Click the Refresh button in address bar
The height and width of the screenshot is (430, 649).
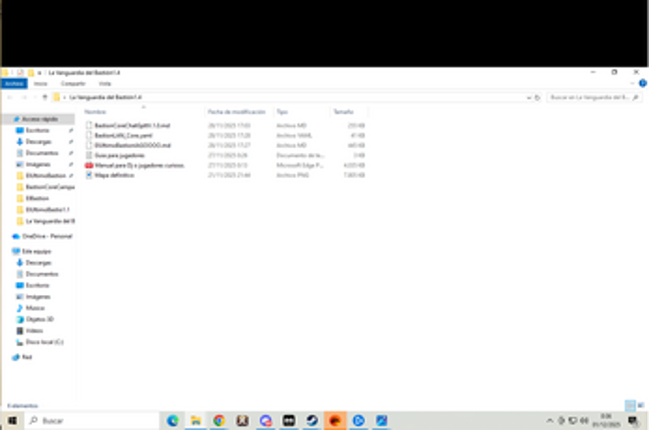tap(539, 98)
